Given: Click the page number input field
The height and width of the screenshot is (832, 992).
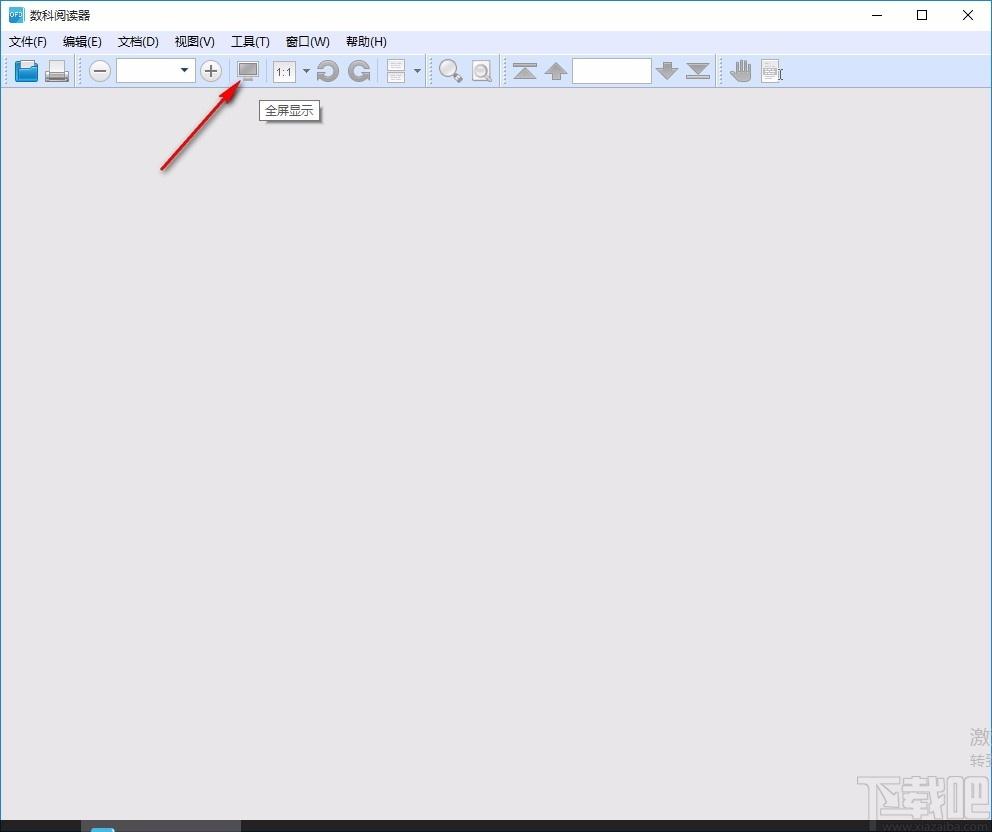Looking at the screenshot, I should click(x=612, y=71).
